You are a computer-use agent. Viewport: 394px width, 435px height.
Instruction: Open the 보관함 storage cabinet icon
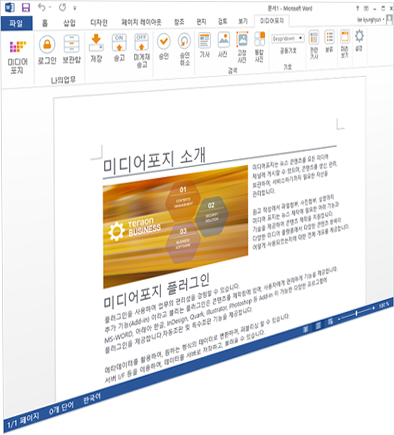coord(72,44)
